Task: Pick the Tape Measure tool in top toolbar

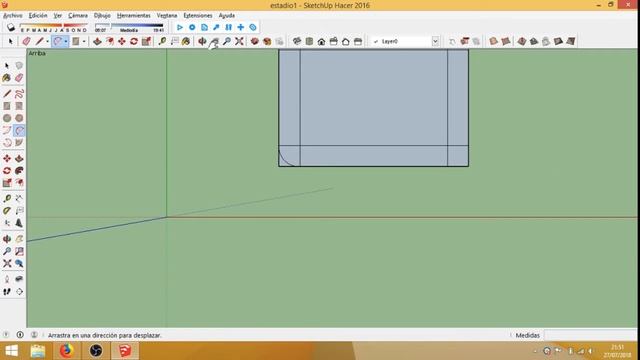Action: coord(162,41)
